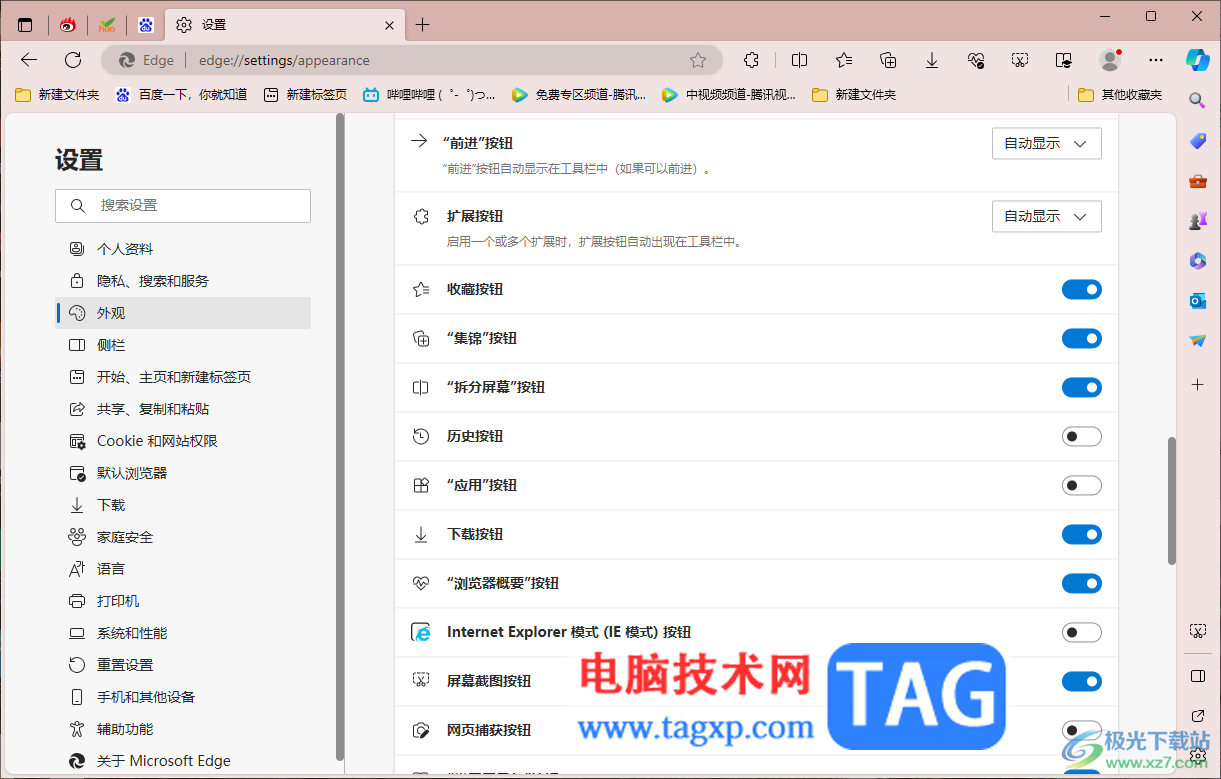This screenshot has height=779, width=1221.
Task: Open 侧栏 settings section
Action: click(x=183, y=345)
